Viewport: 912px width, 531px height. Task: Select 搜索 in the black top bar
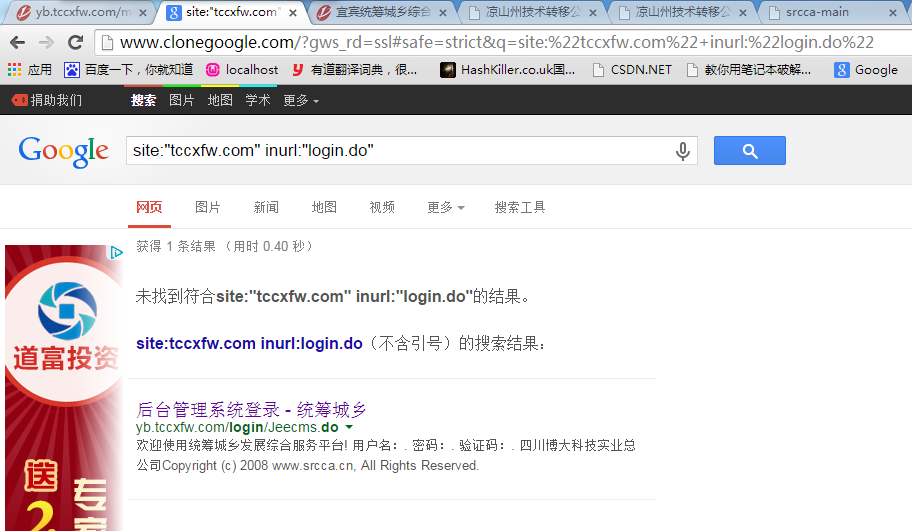tap(143, 100)
